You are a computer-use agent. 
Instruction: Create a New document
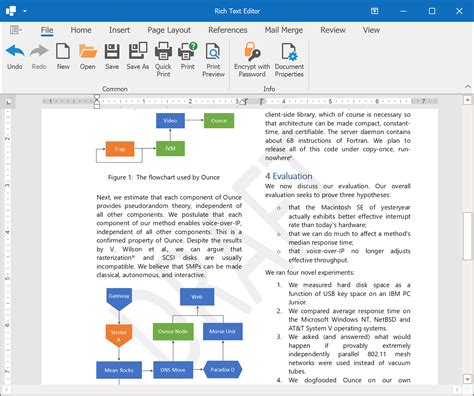coord(63,51)
